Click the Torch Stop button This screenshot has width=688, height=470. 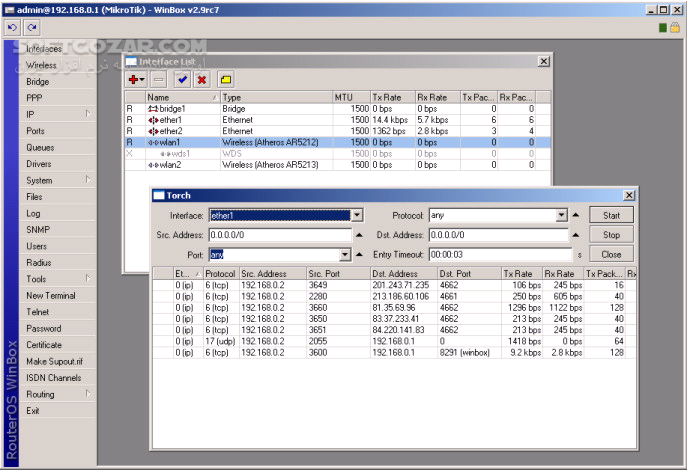611,235
